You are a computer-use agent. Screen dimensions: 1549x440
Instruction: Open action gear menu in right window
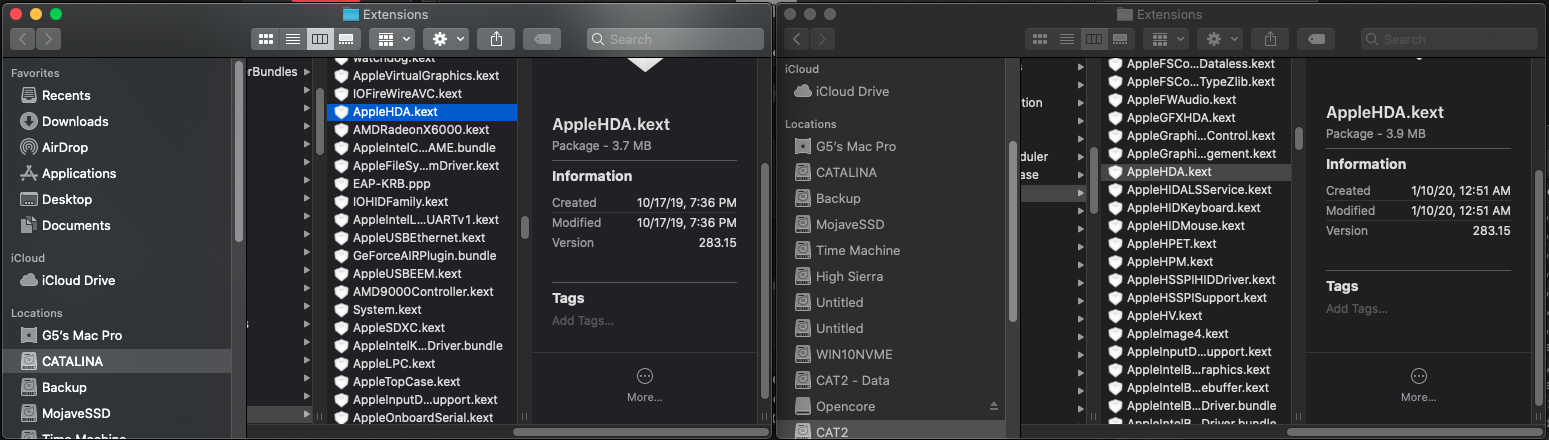(x=1219, y=39)
